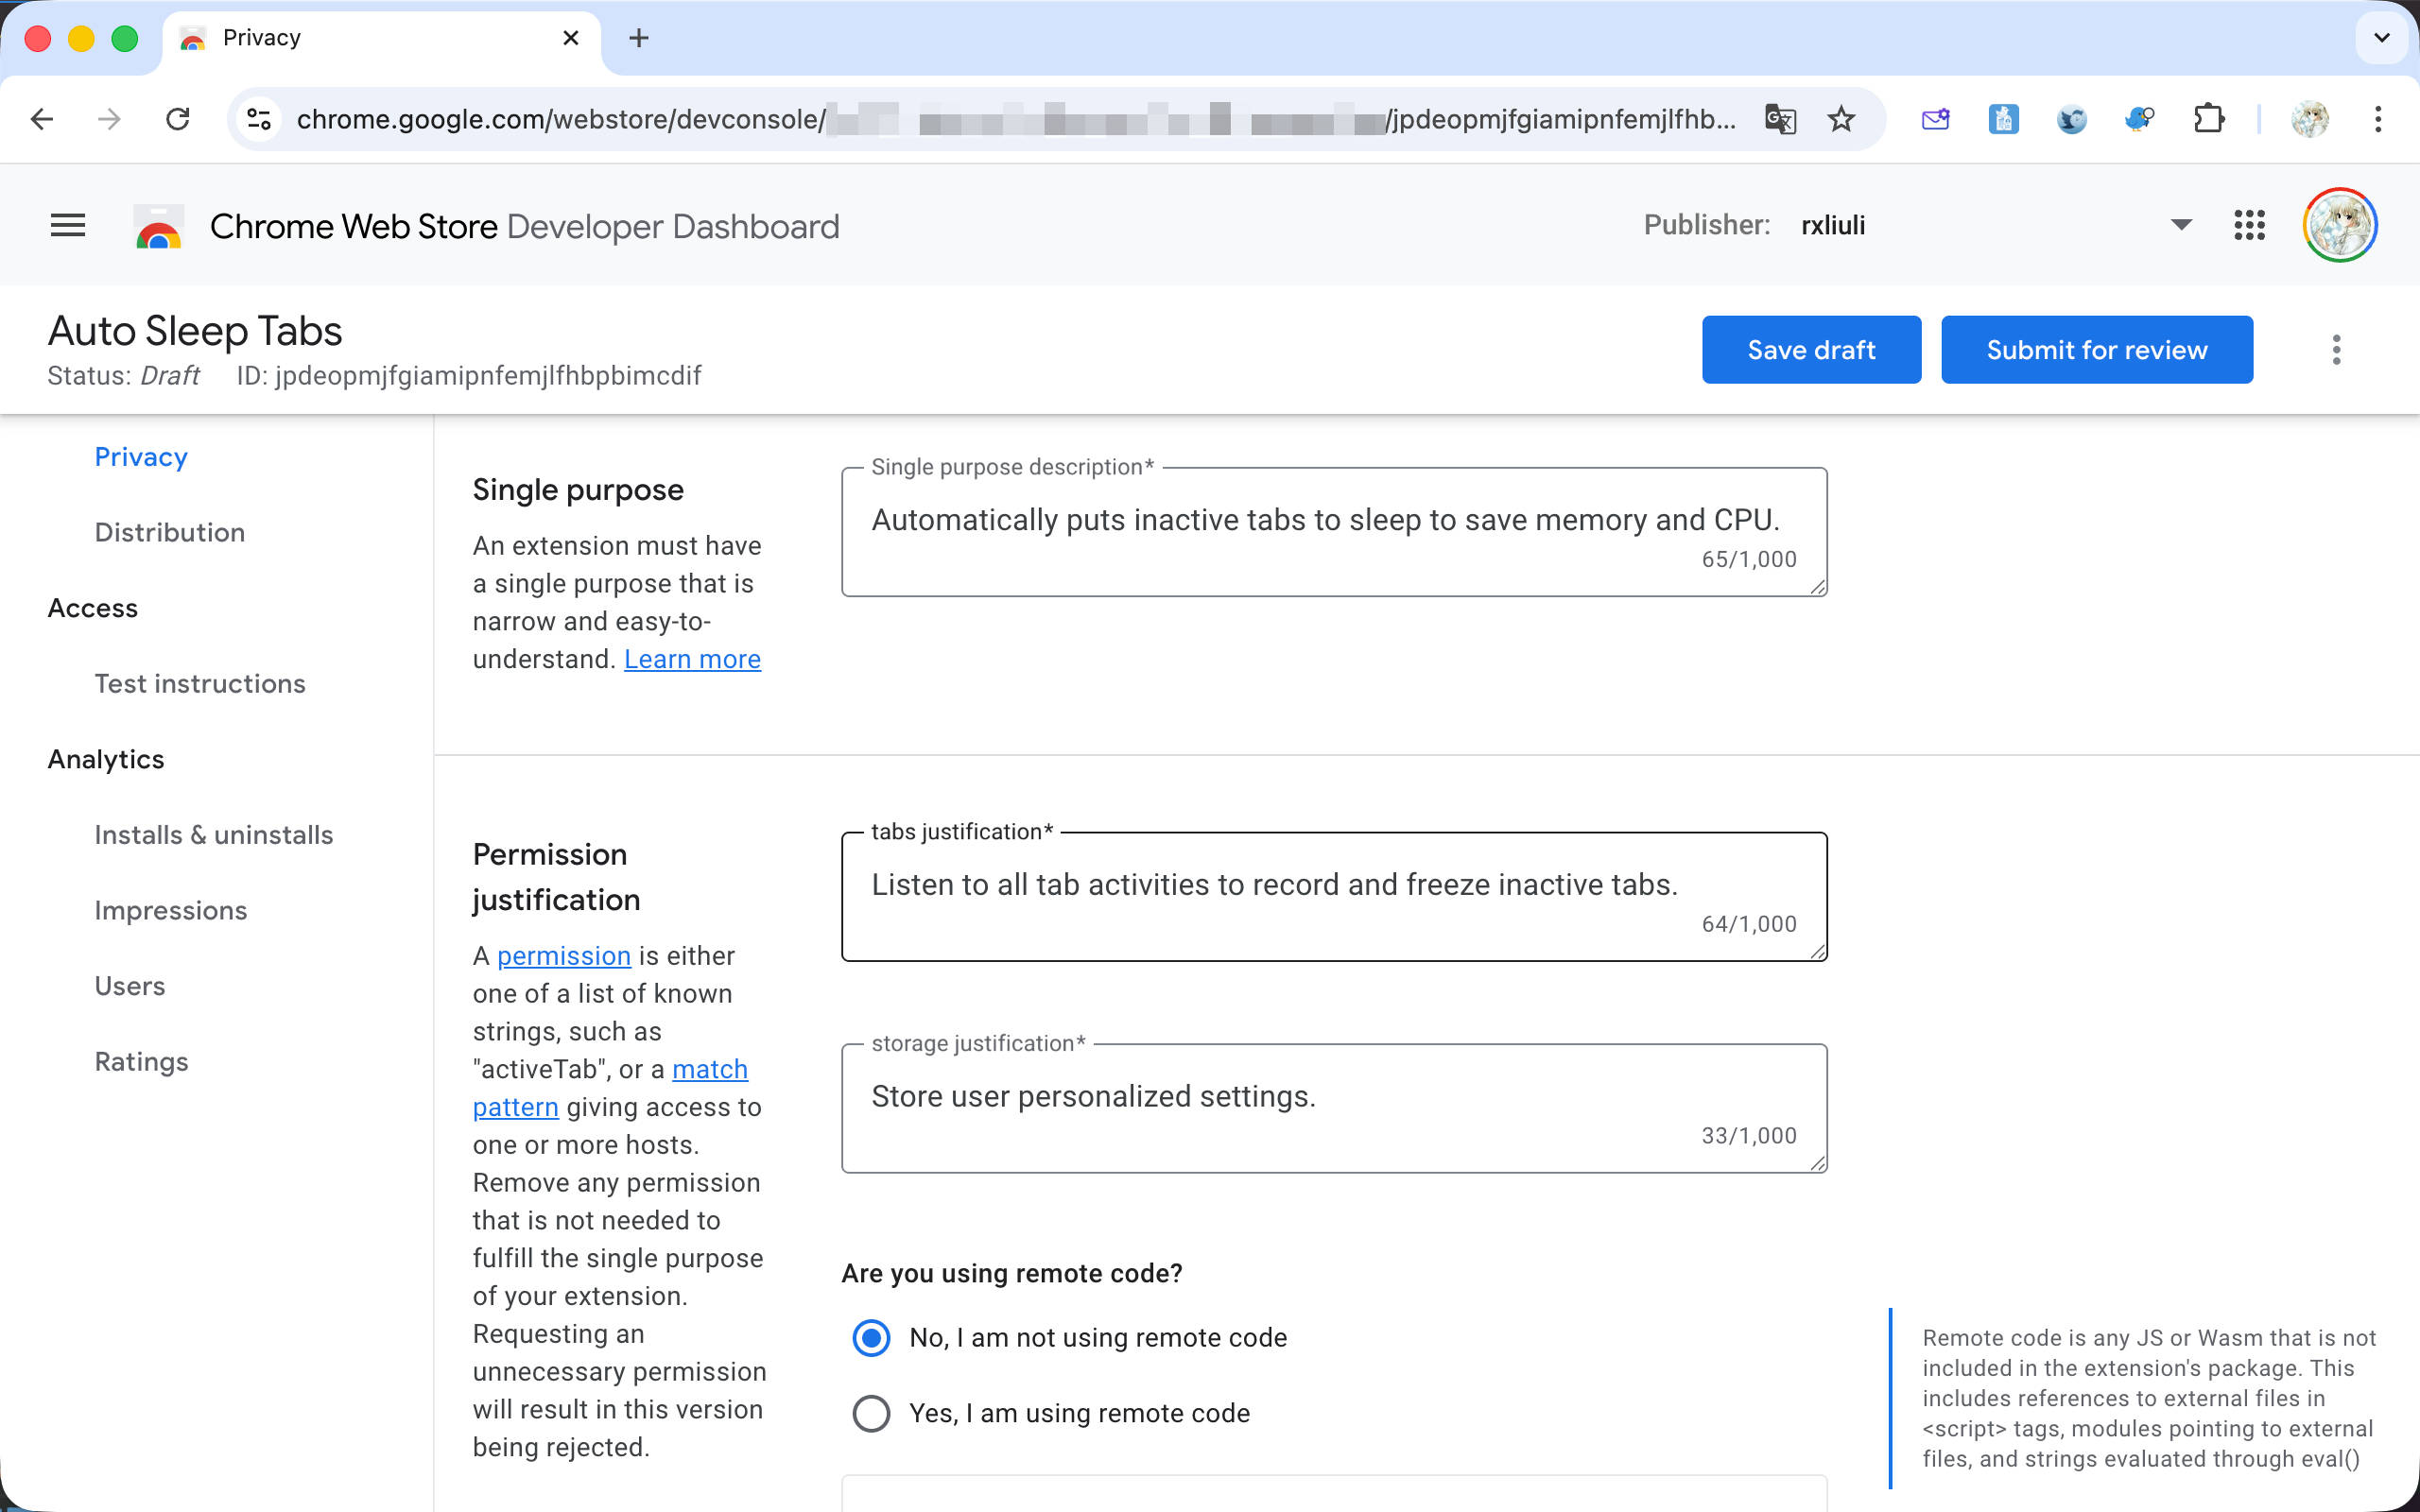Select "No, I am not using remote code"
Screen dimensions: 2420x1512
click(871, 1338)
